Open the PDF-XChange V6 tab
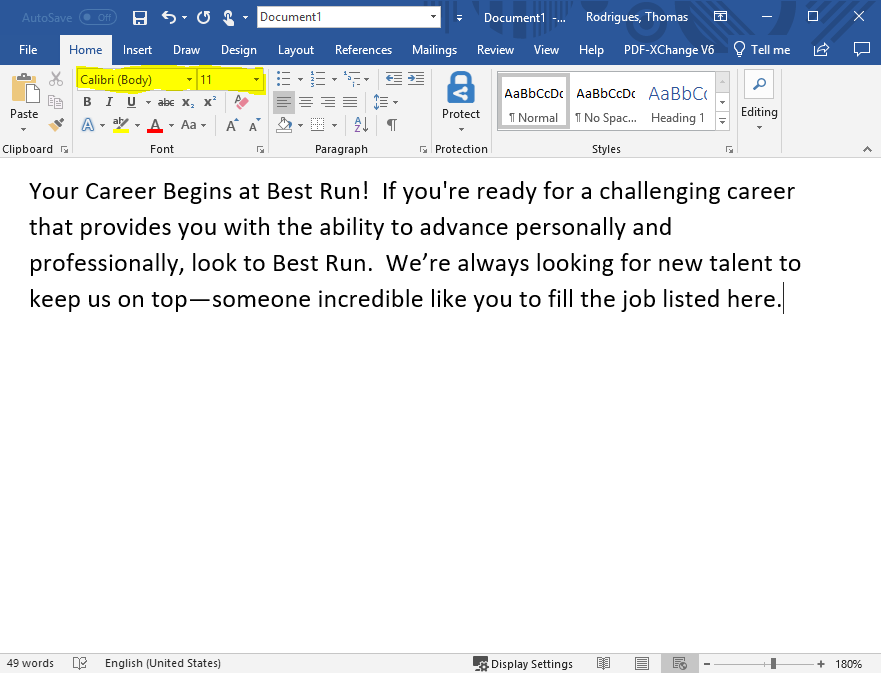The width and height of the screenshot is (881, 673). point(669,50)
